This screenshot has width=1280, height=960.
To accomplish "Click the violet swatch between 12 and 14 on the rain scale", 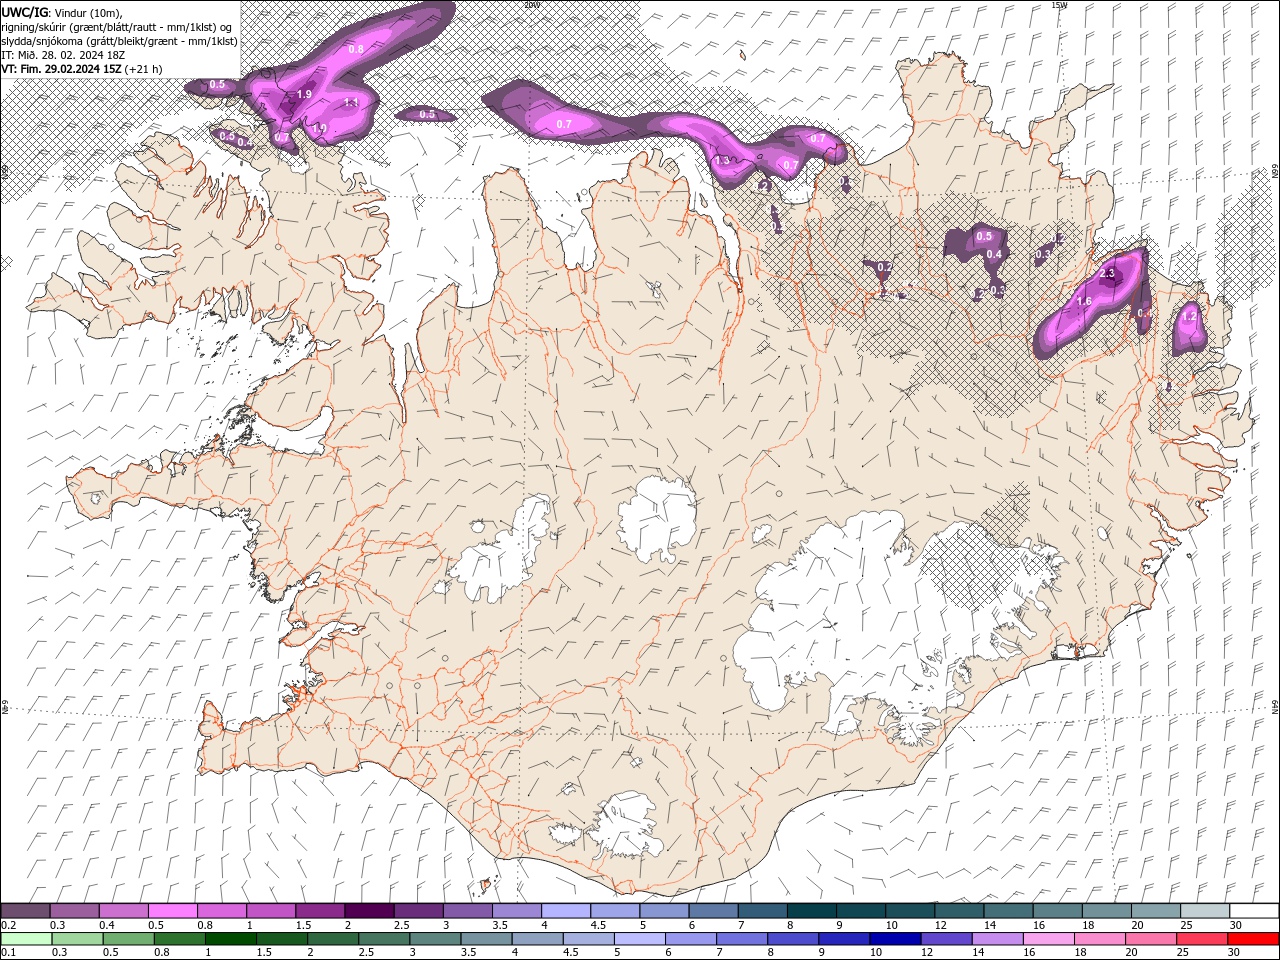I will (946, 939).
